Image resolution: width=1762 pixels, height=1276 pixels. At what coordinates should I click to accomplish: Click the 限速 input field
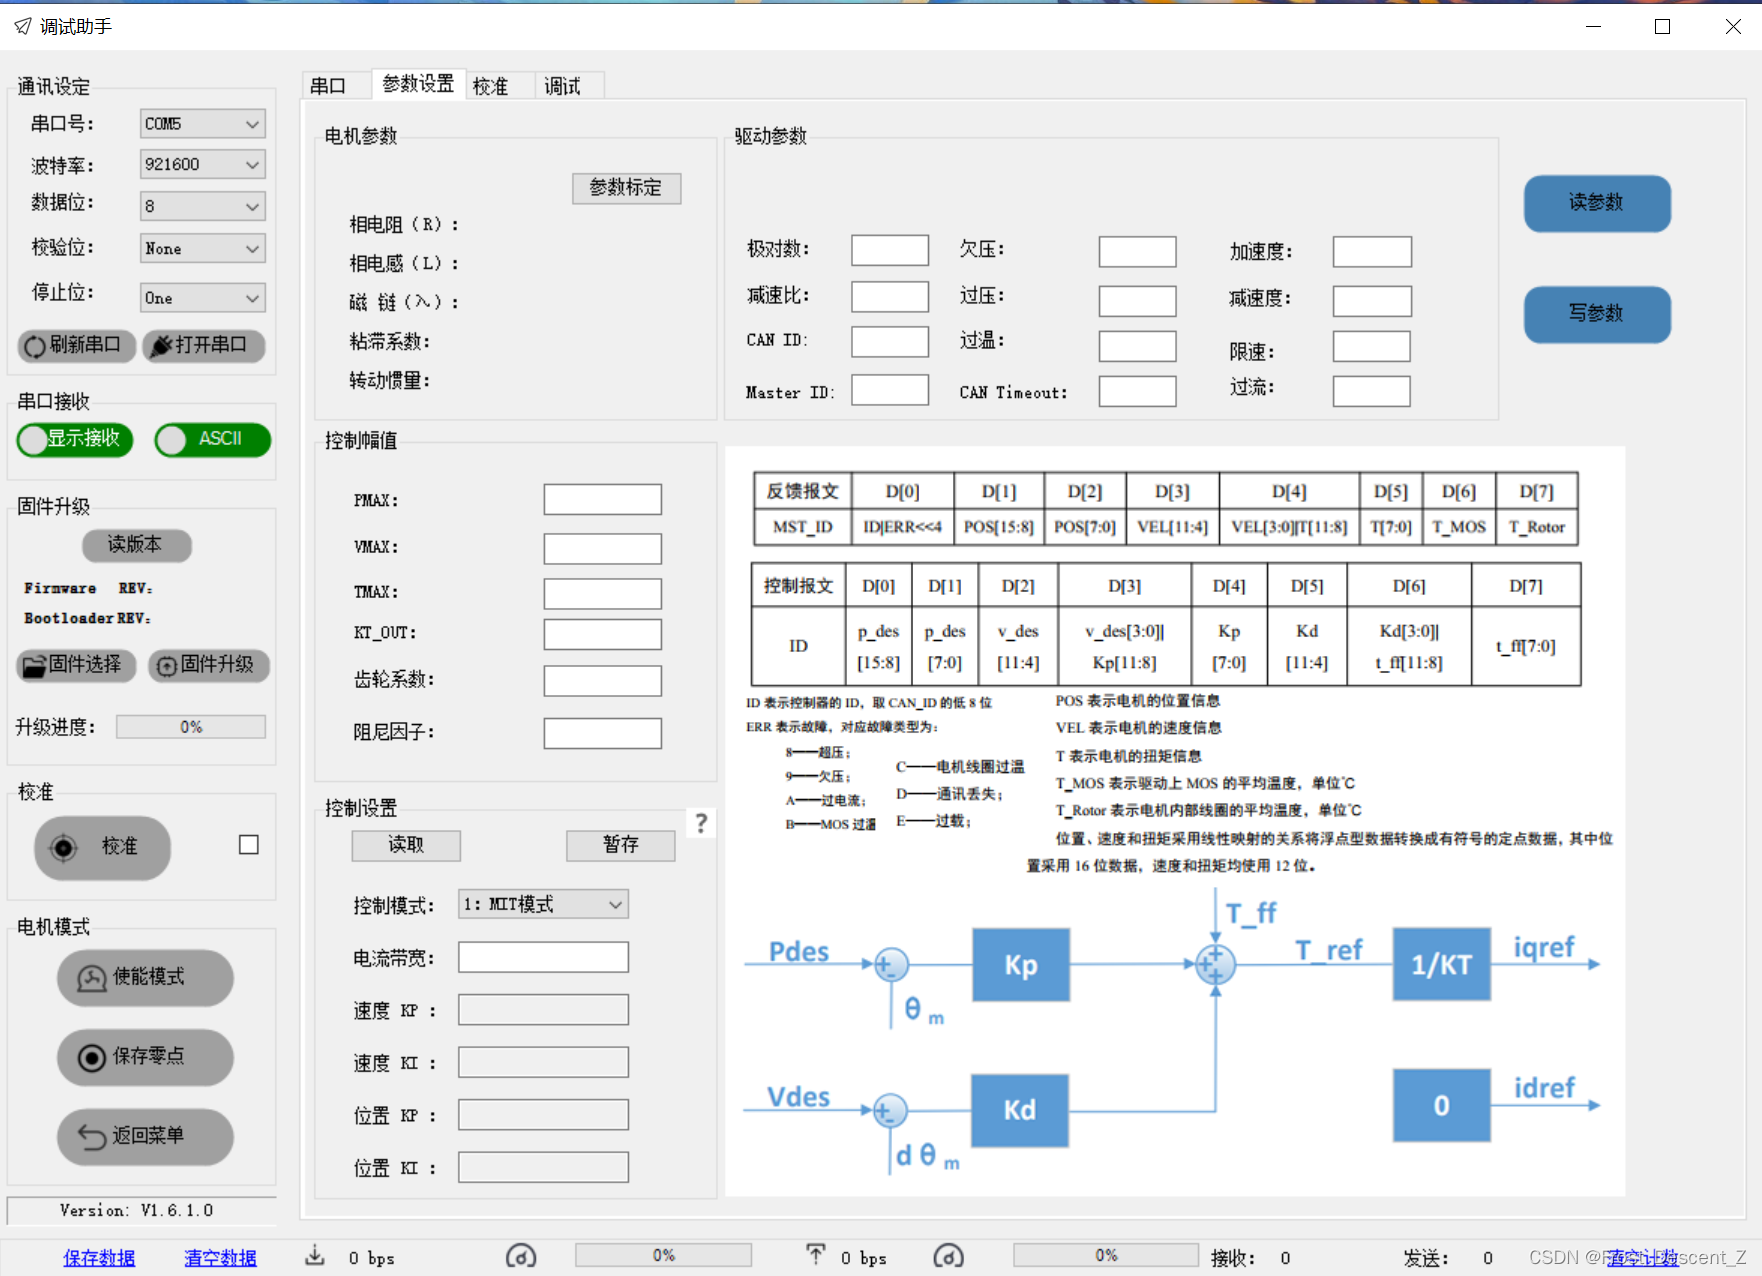[x=1372, y=347]
